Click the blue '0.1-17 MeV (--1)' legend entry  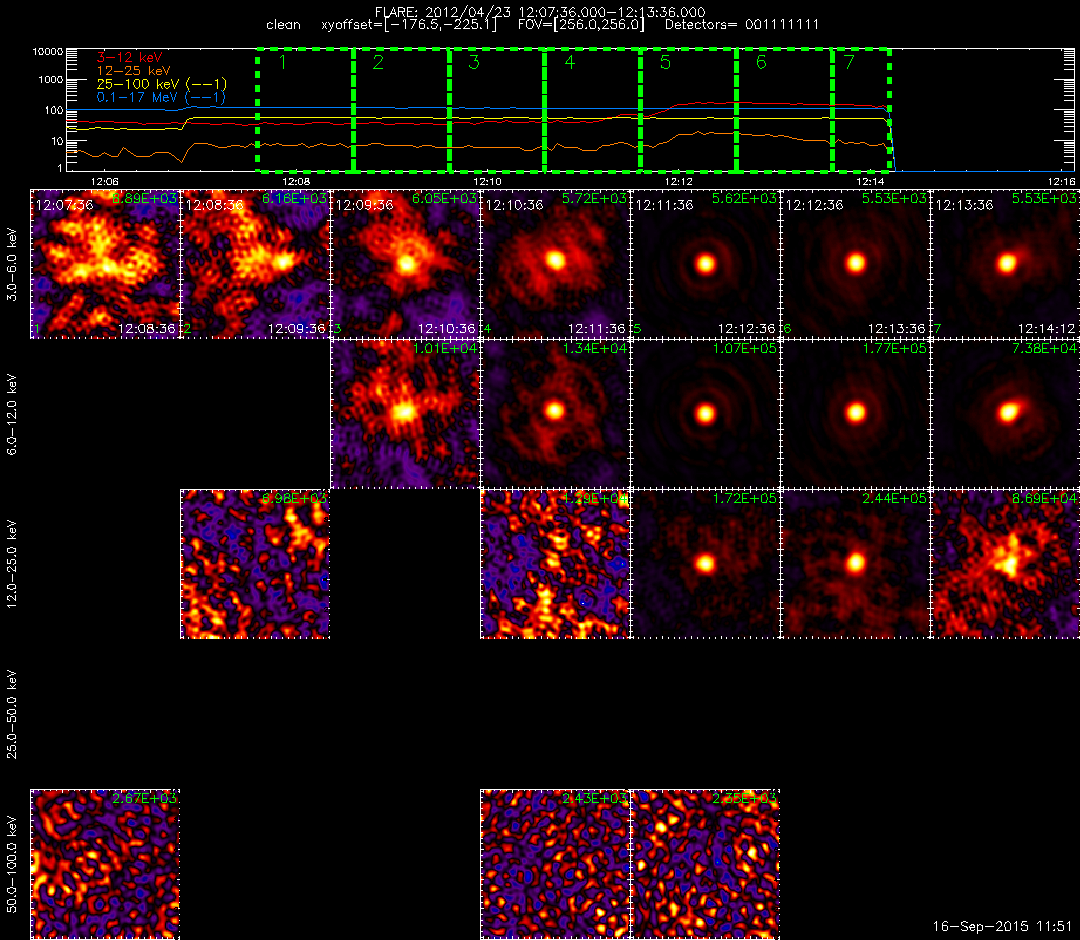[161, 97]
